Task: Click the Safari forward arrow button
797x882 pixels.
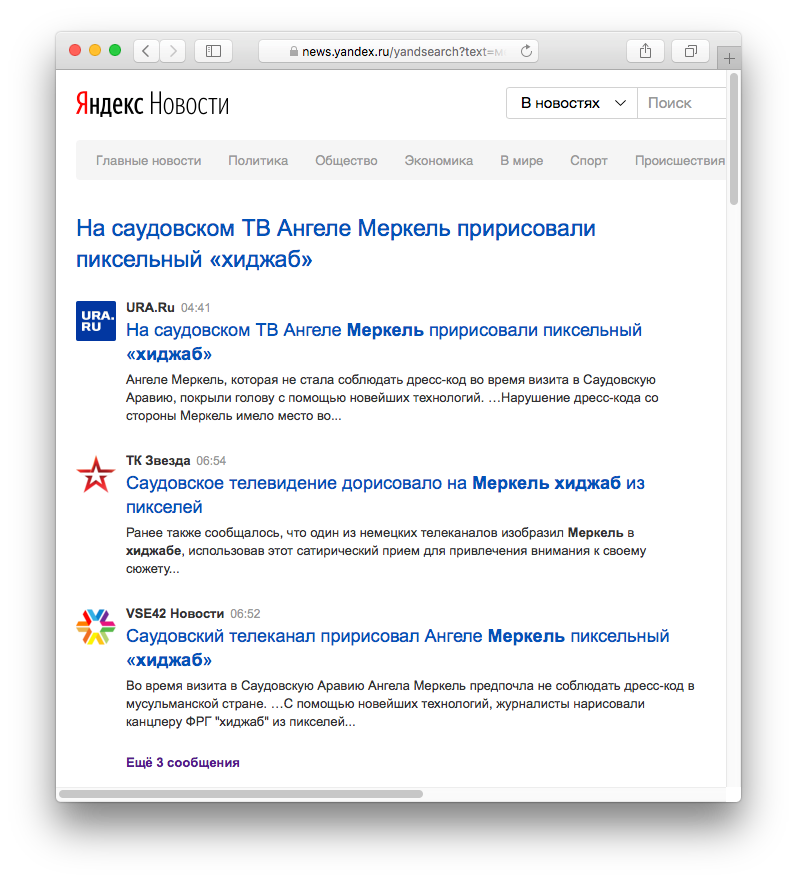Action: 173,51
